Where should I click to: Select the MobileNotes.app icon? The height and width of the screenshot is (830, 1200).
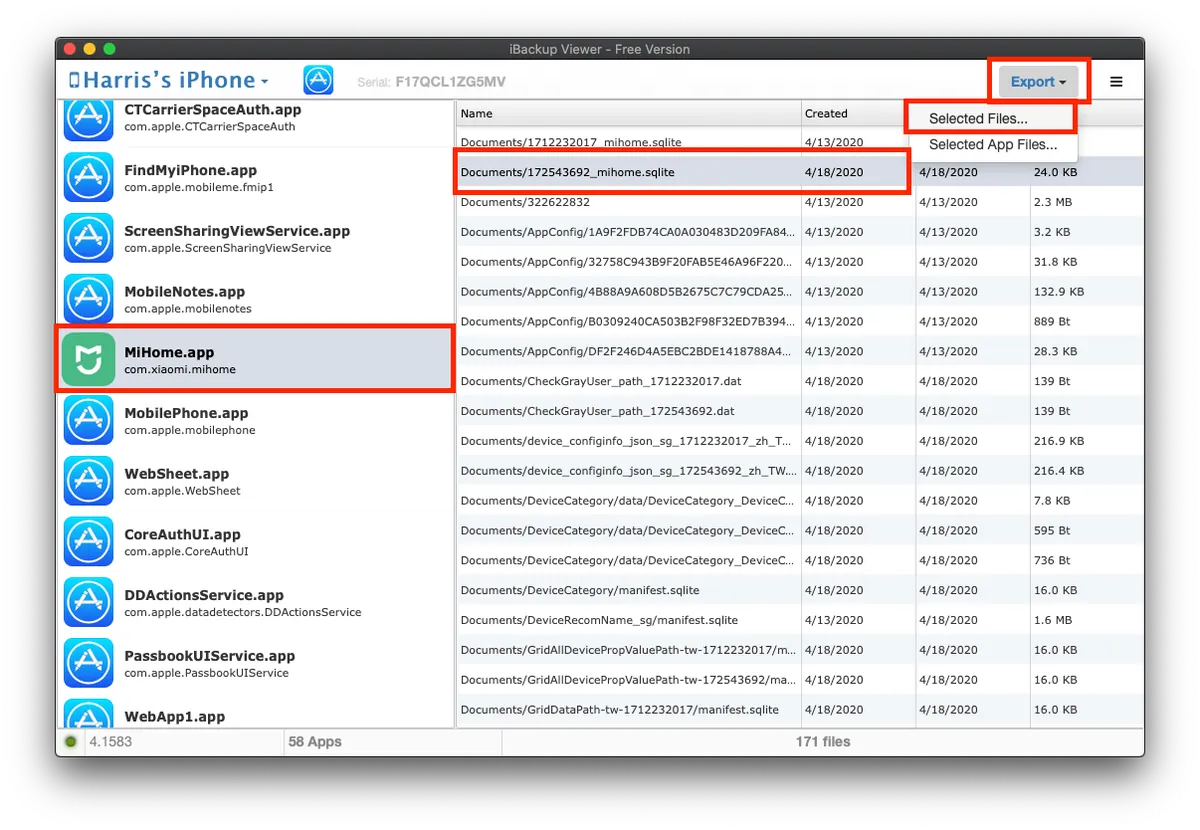coord(89,298)
